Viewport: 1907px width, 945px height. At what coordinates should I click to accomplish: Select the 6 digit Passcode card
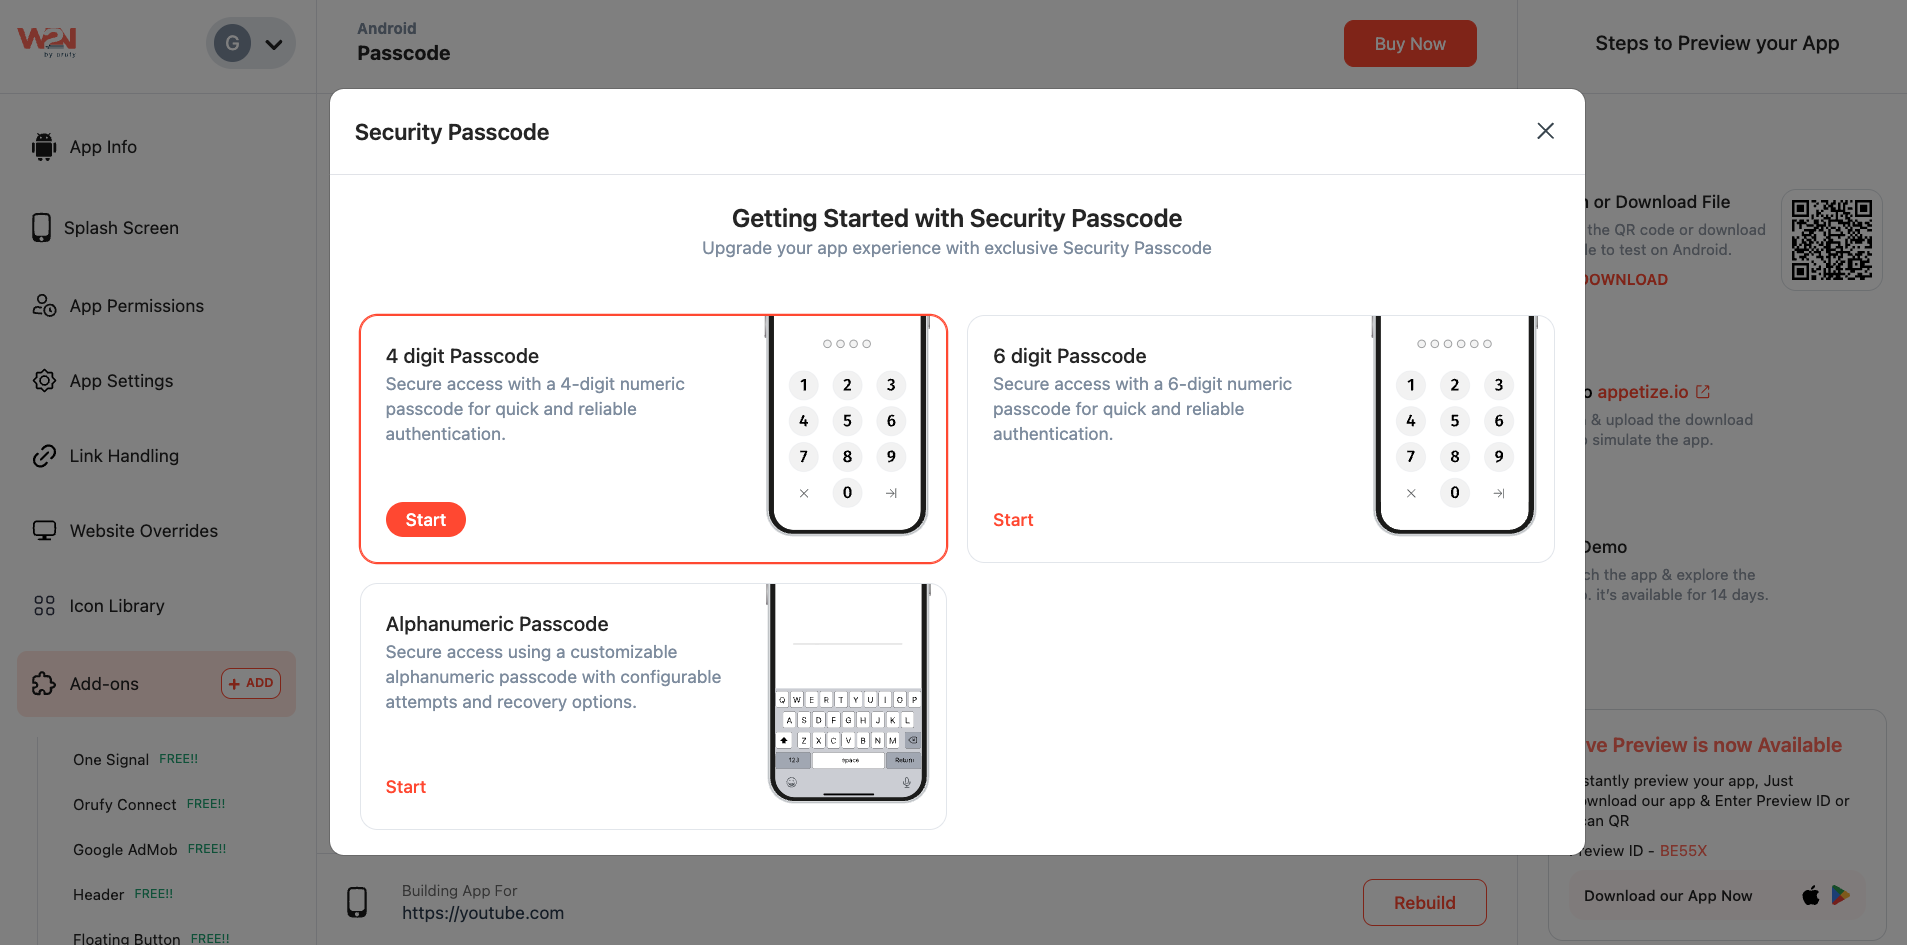(1160, 440)
